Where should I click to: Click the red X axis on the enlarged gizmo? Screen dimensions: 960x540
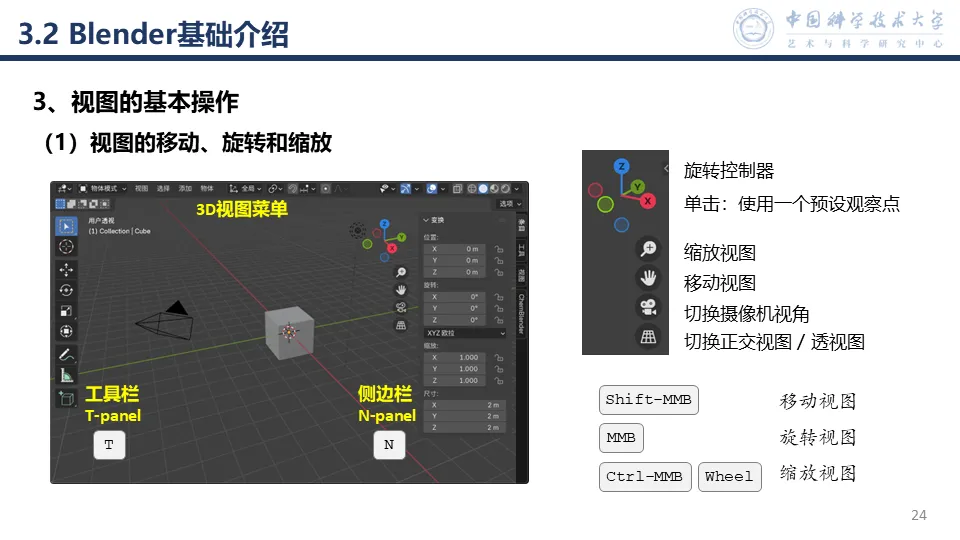(647, 201)
